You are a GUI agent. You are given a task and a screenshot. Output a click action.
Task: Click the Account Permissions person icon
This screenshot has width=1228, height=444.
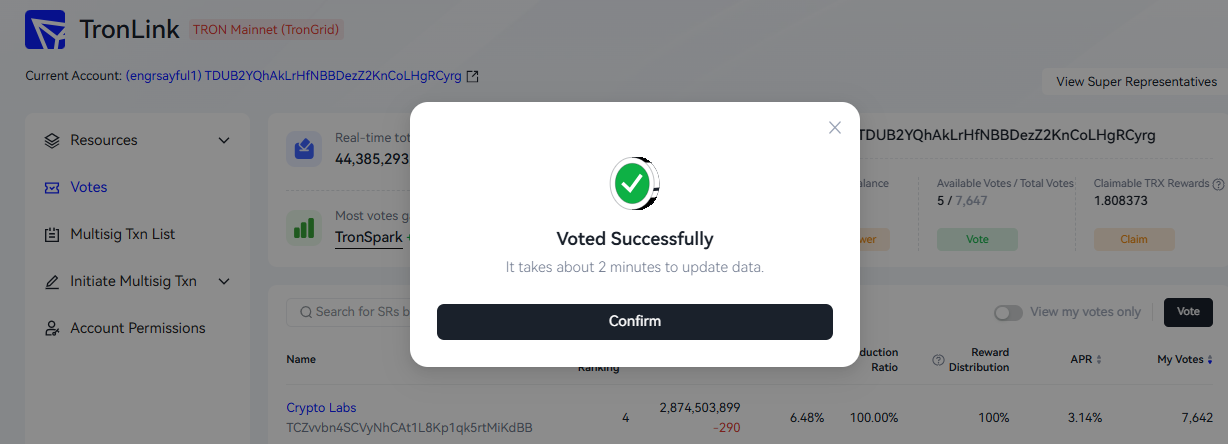53,328
